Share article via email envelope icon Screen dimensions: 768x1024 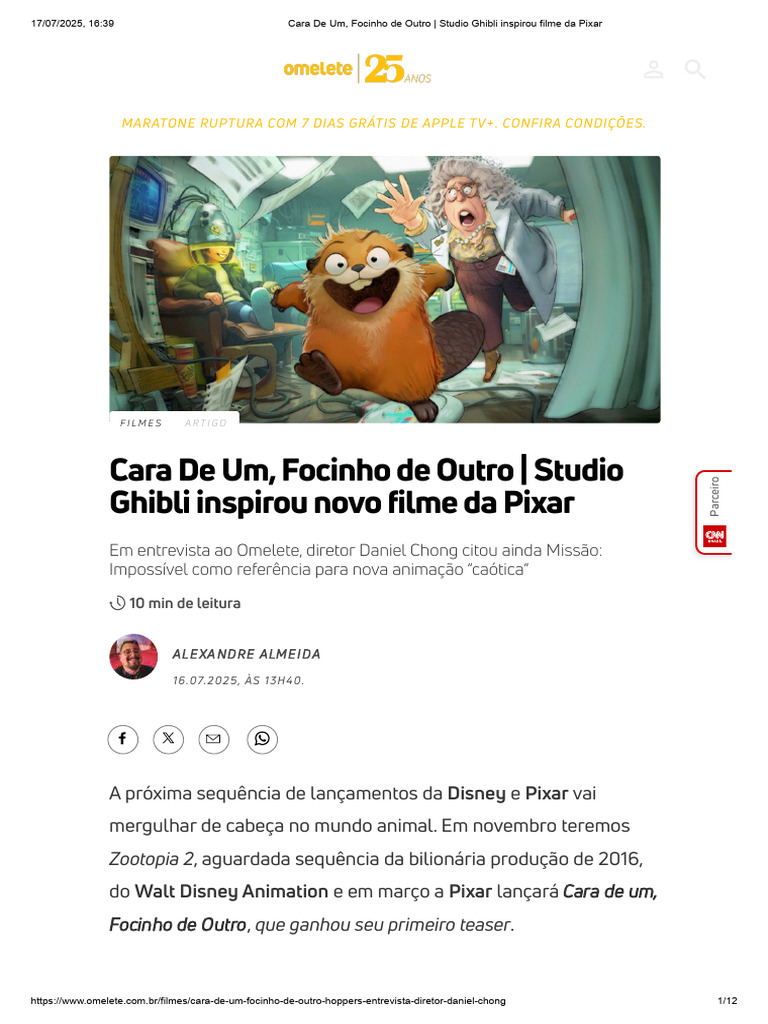click(x=214, y=739)
